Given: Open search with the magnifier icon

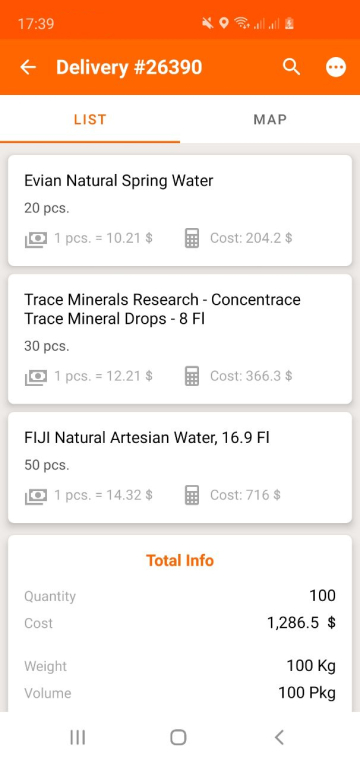Looking at the screenshot, I should (x=291, y=67).
